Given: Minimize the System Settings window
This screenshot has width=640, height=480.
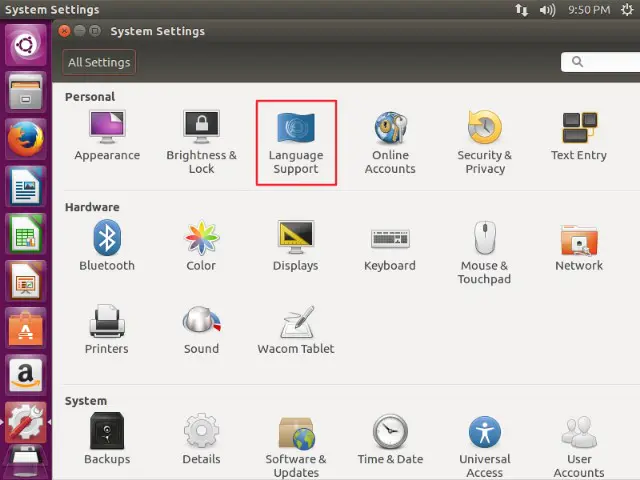Looking at the screenshot, I should coord(80,31).
